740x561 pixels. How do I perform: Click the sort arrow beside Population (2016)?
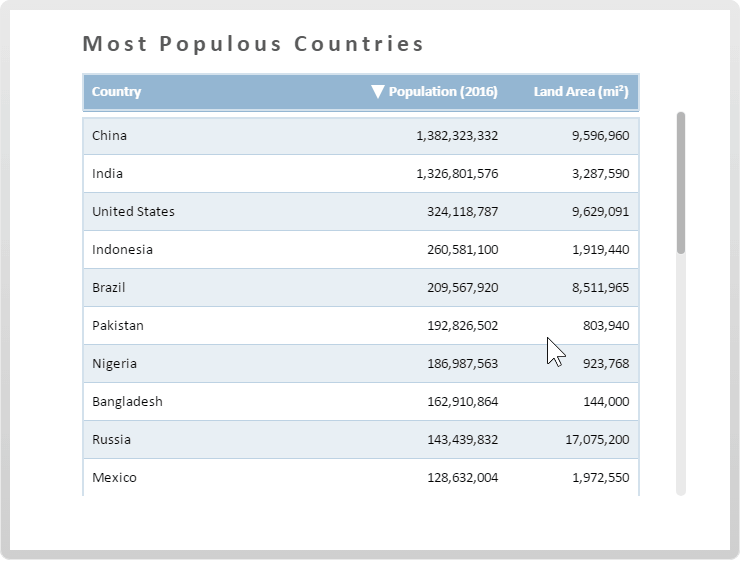(x=377, y=92)
